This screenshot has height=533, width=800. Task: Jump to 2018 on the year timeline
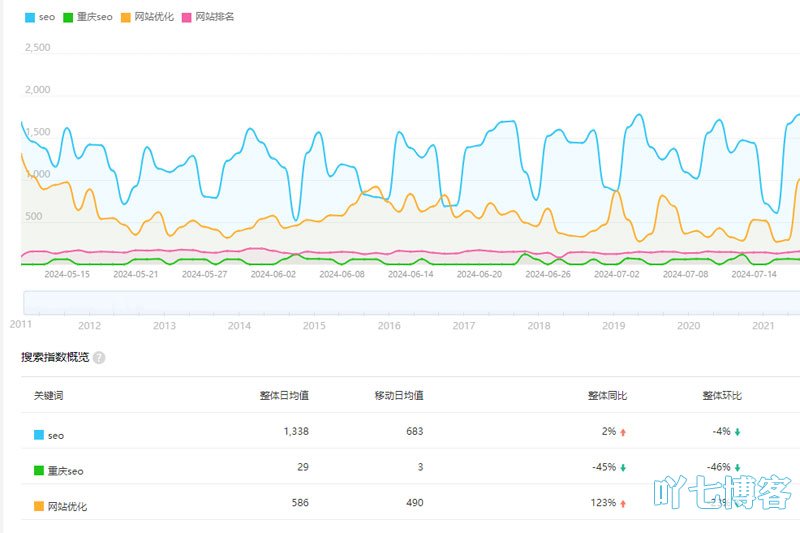pyautogui.click(x=539, y=325)
